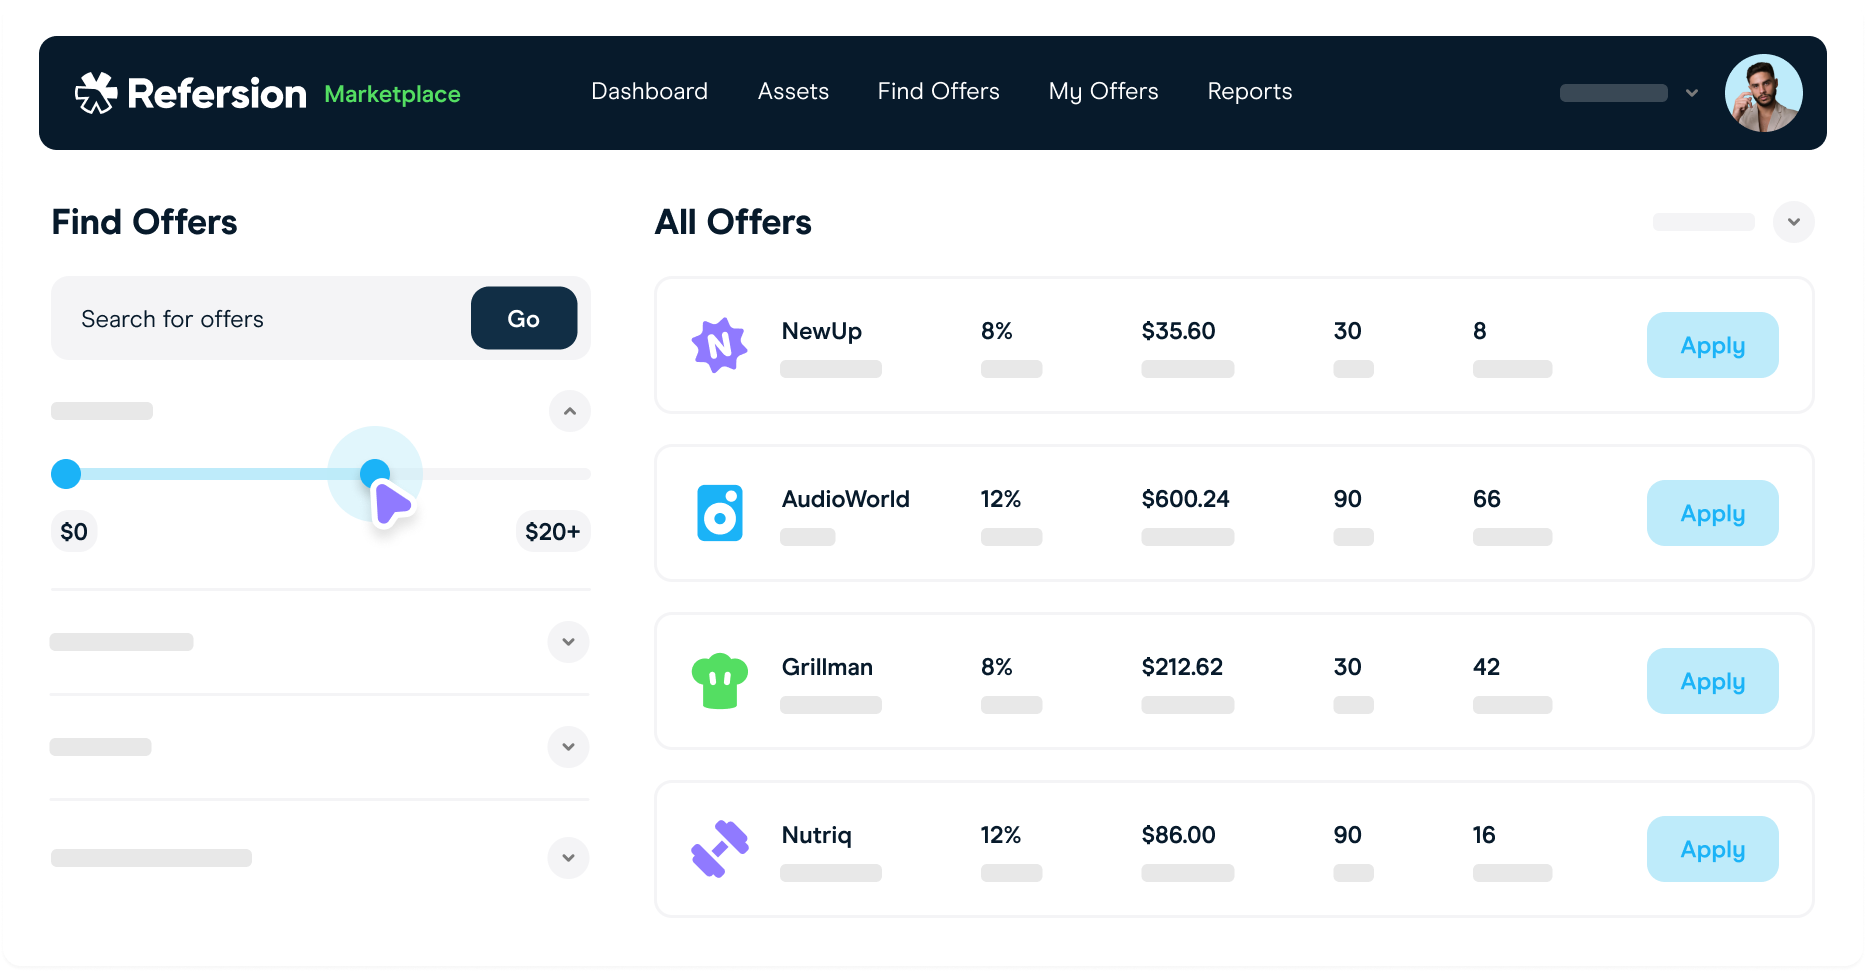This screenshot has width=1866, height=972.
Task: Apply to the Grillman offer
Action: (1713, 681)
